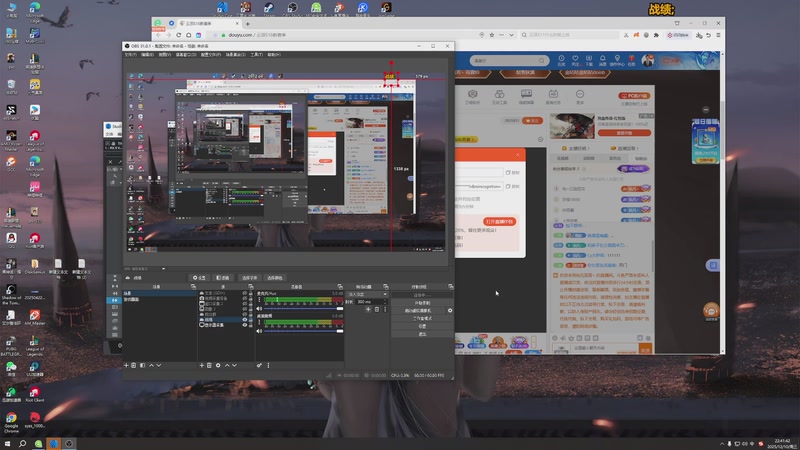The image size is (800, 450).
Task: Move scene down using Scenes panel arrow
Action: tap(159, 365)
